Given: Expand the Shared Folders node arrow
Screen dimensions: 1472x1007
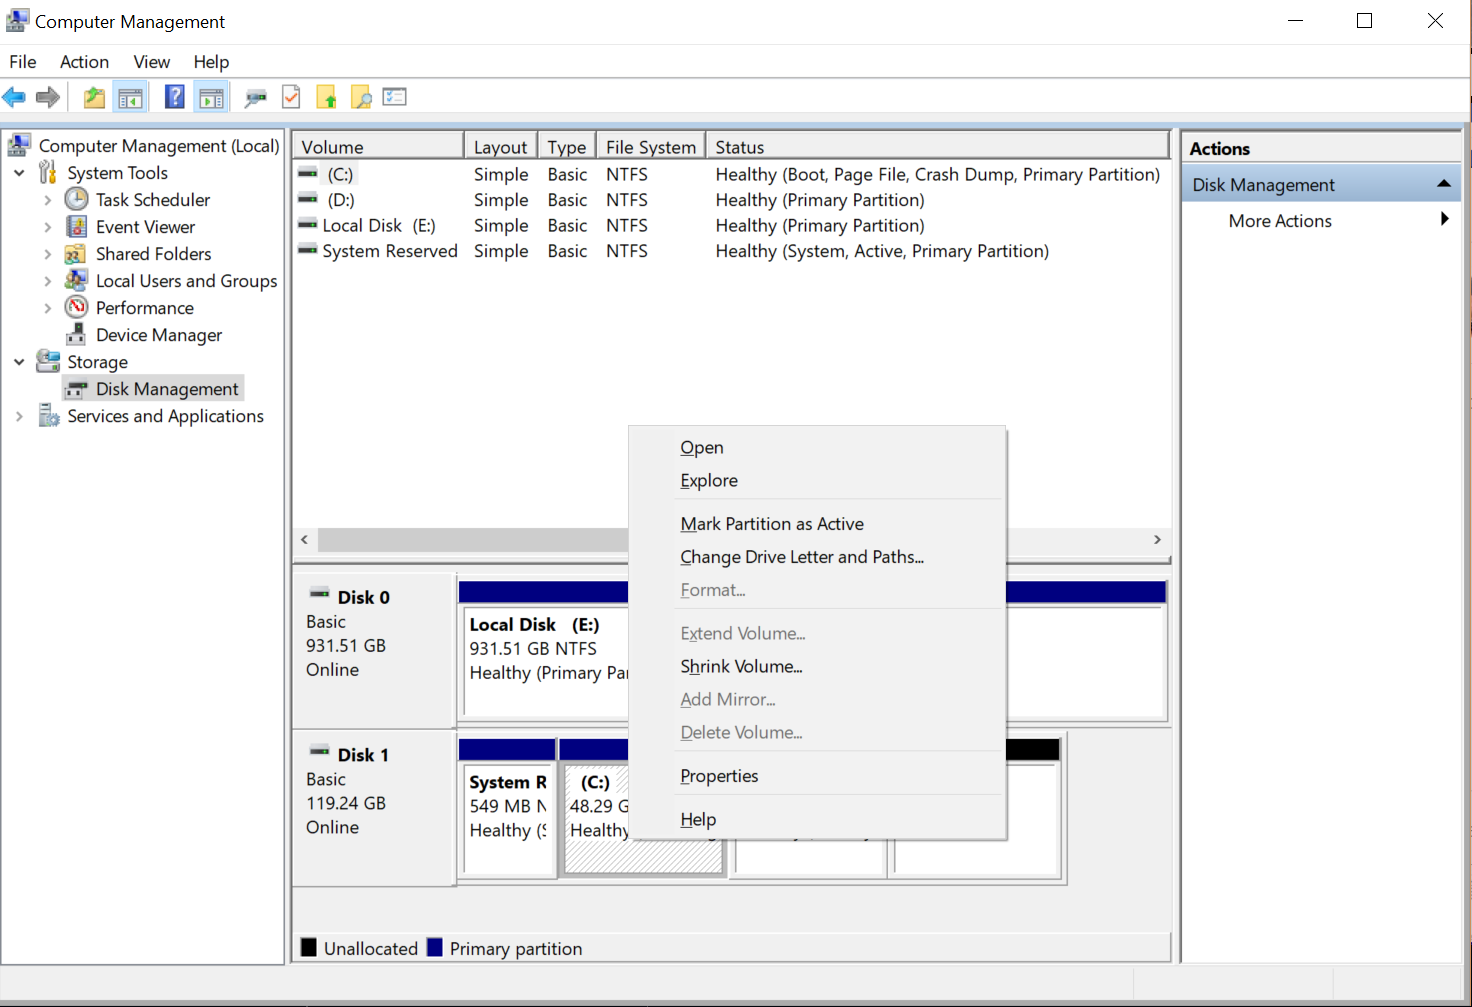Looking at the screenshot, I should (47, 254).
